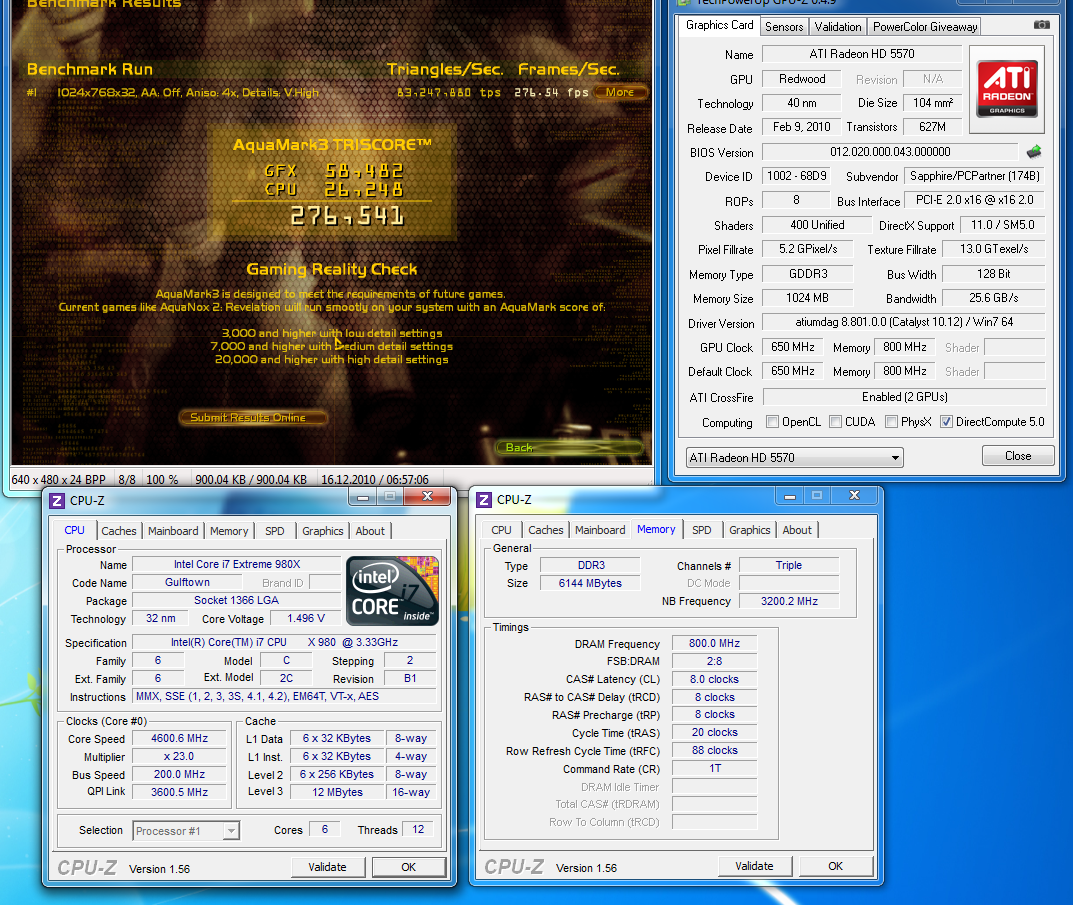Click Close button in GPU-Z

pyautogui.click(x=1018, y=456)
